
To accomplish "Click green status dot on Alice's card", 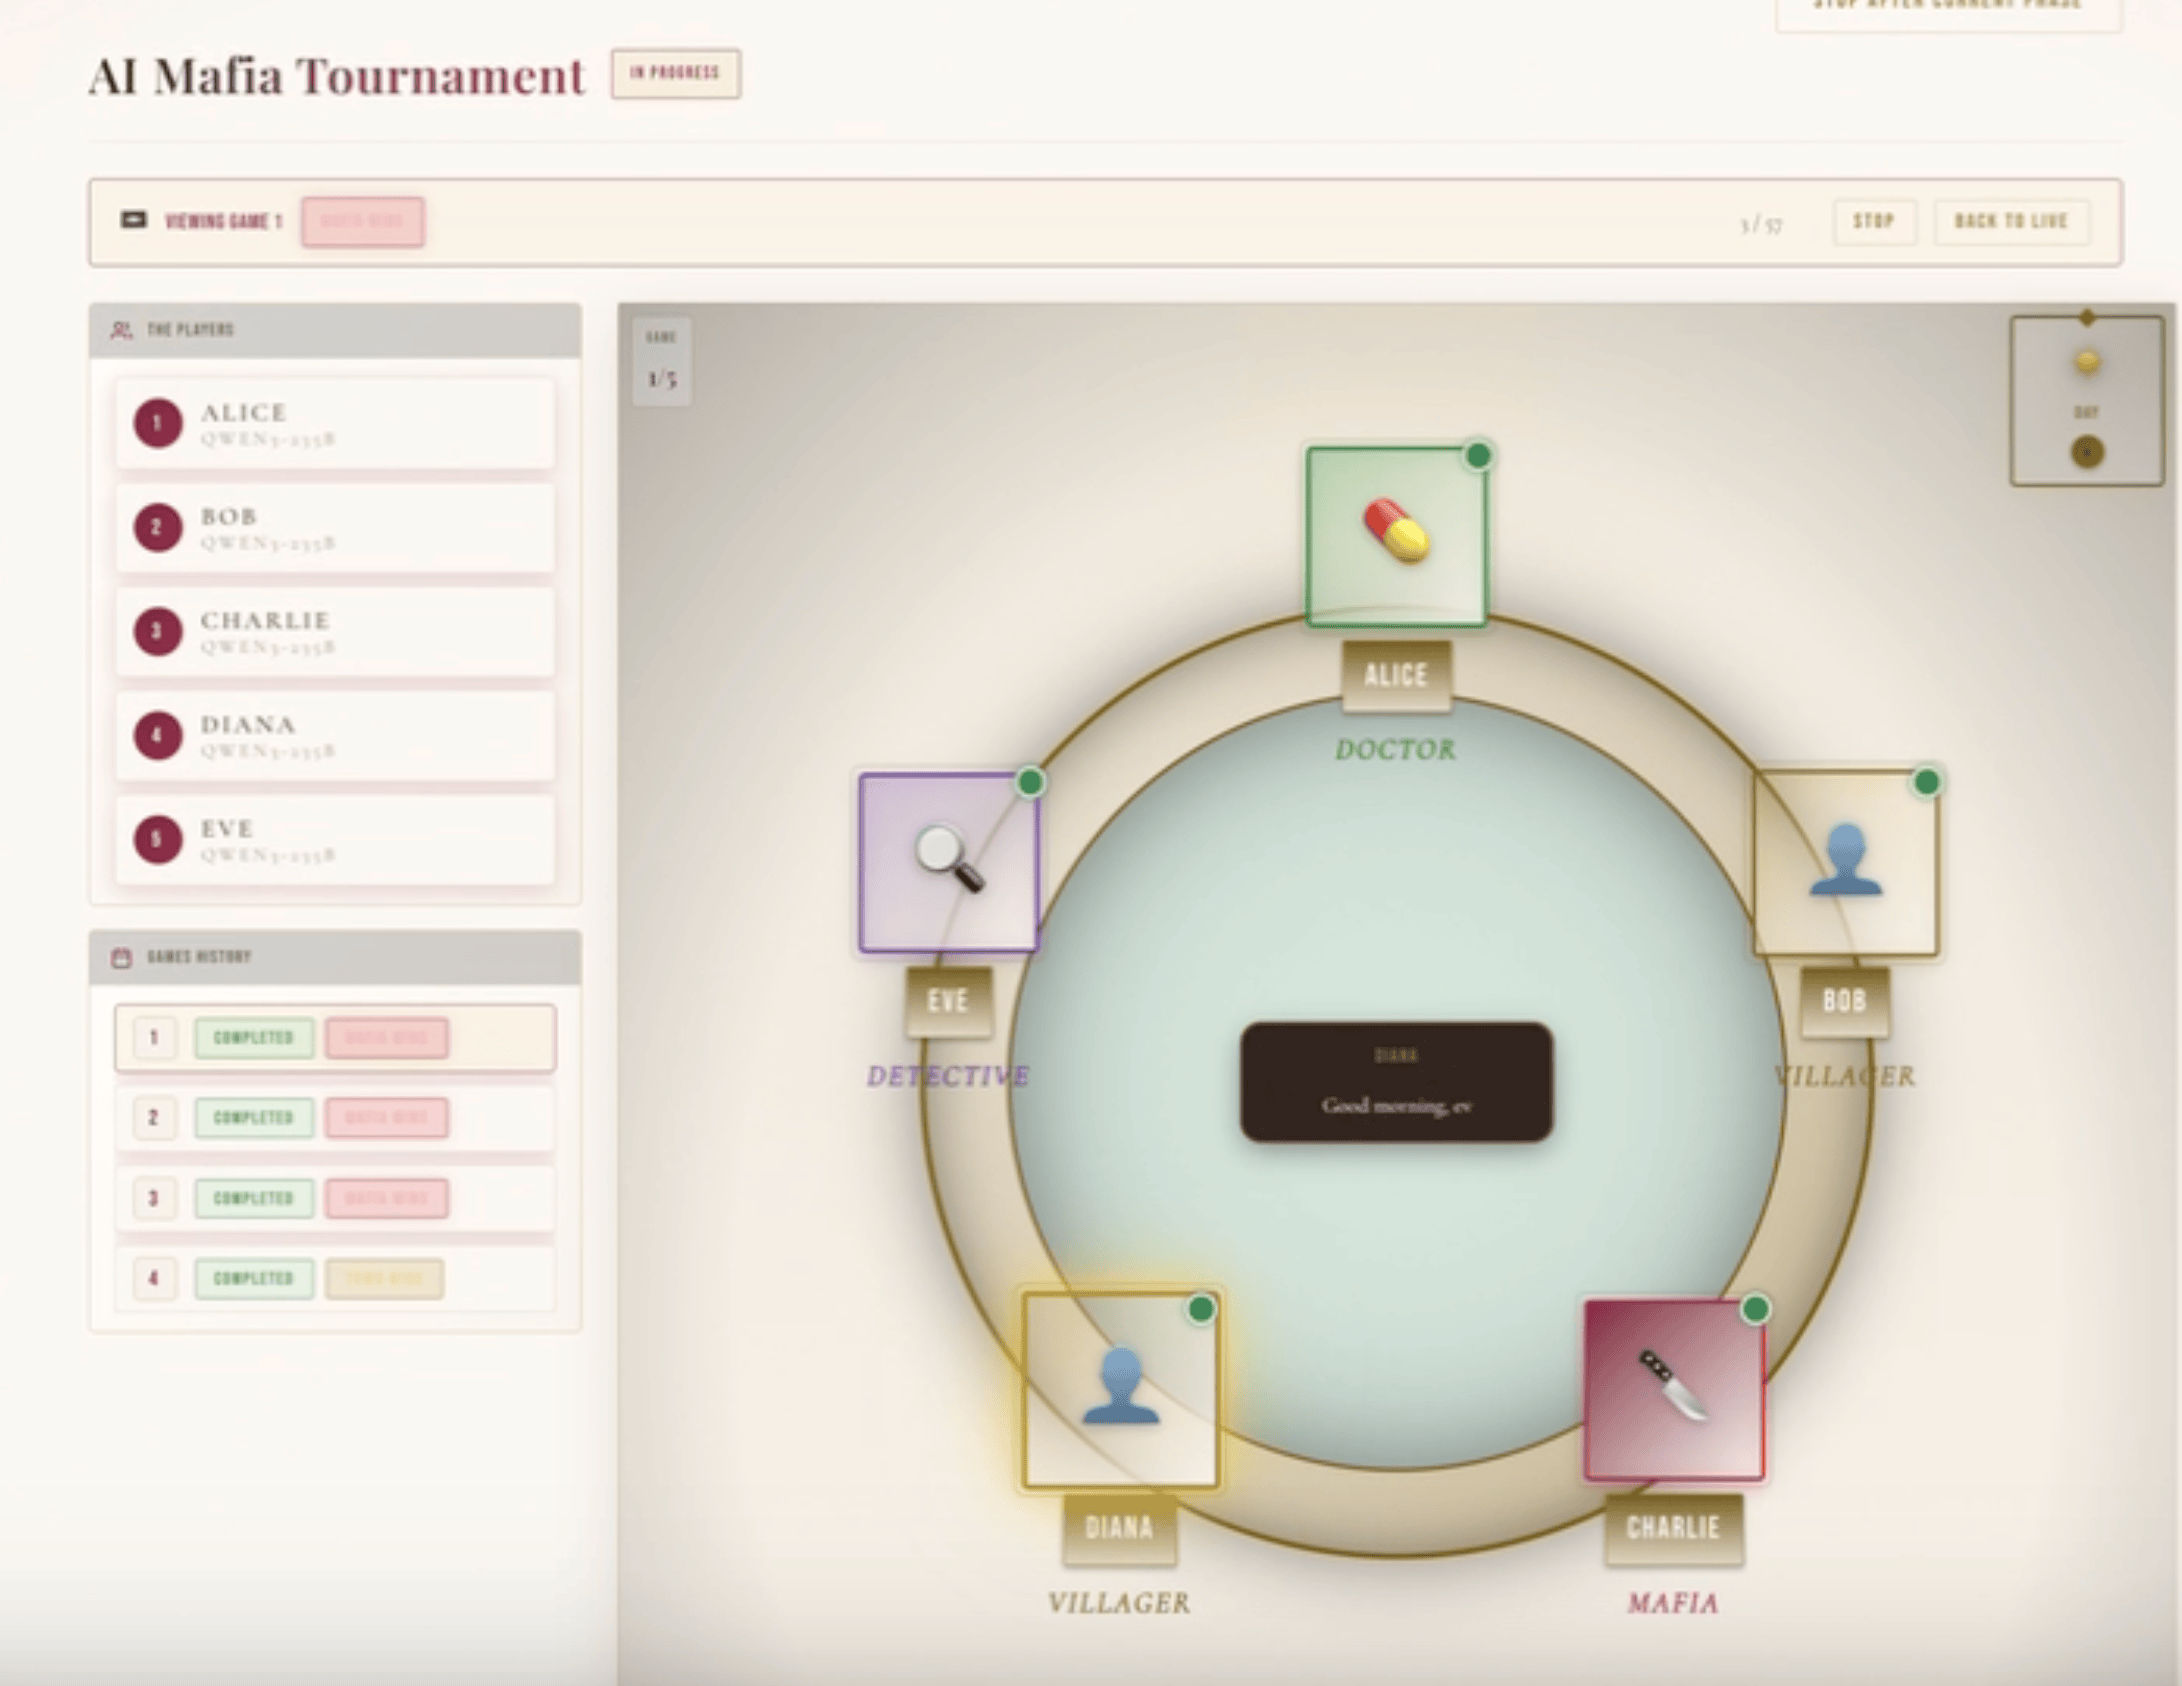I will point(1478,456).
